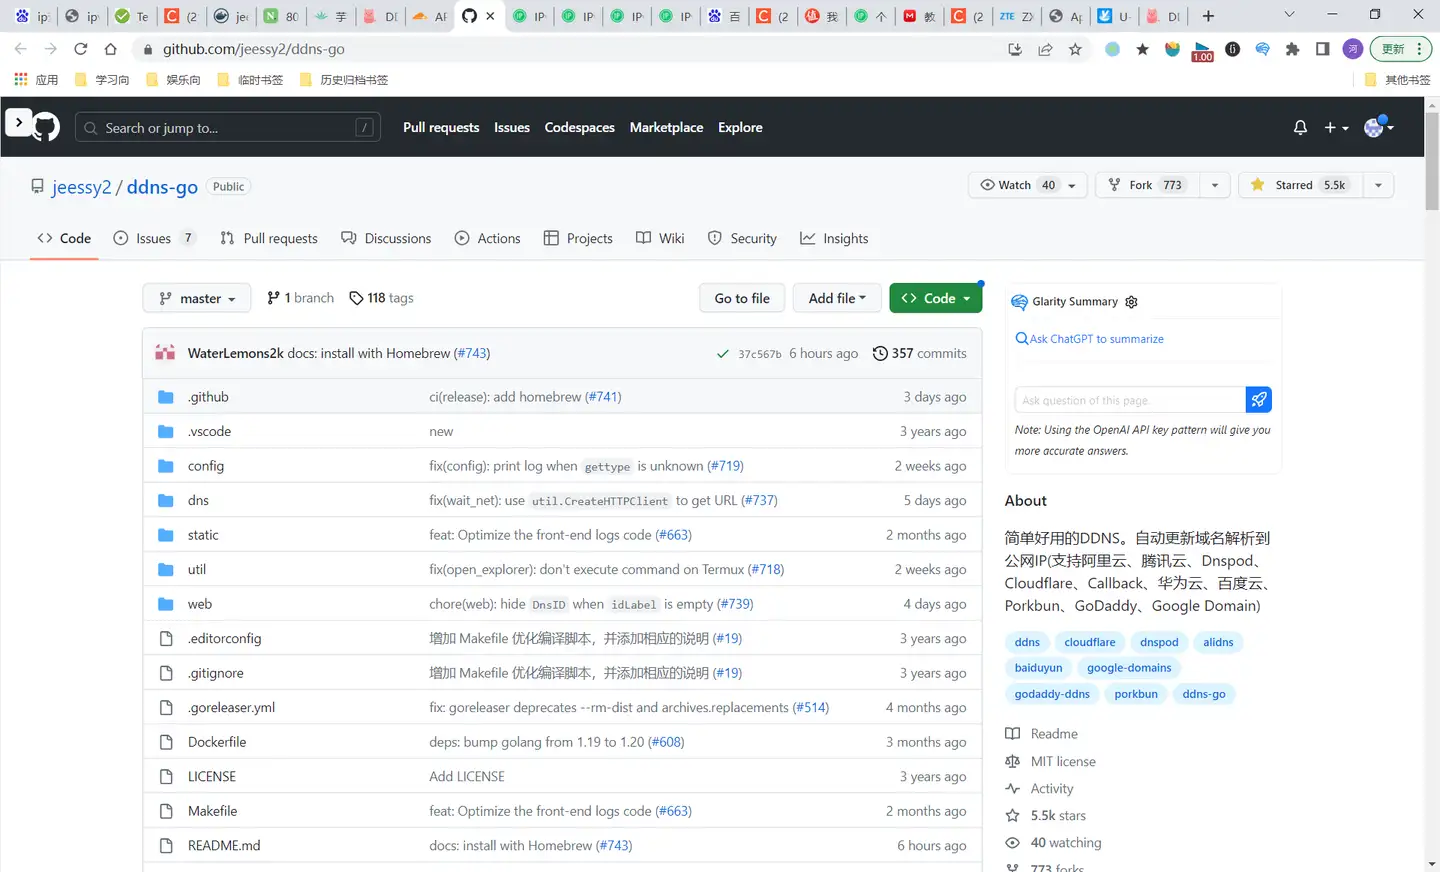This screenshot has width=1440, height=872.
Task: Open Starred lists dropdown arrow
Action: pyautogui.click(x=1378, y=185)
